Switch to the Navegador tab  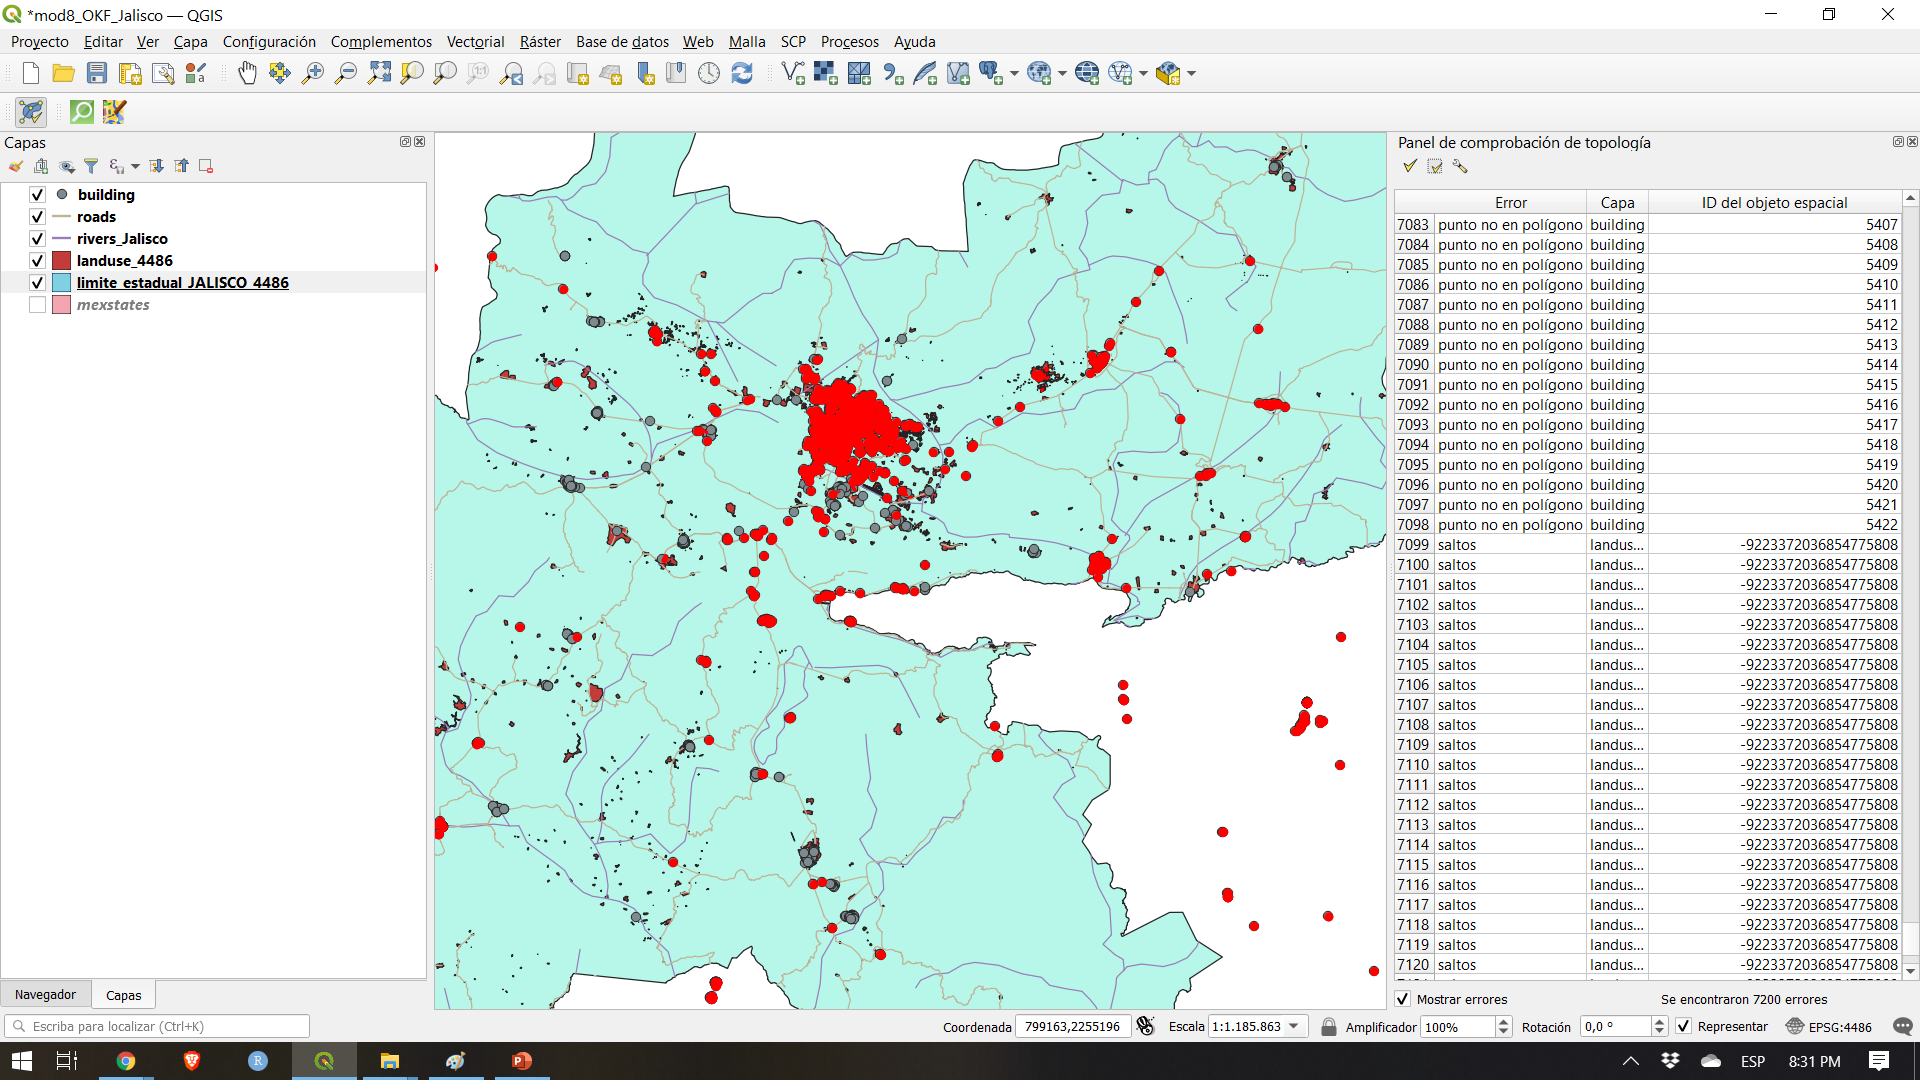click(45, 994)
